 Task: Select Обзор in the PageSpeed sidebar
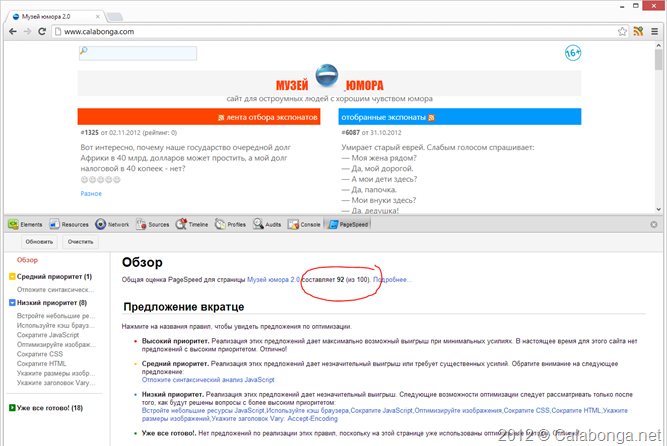27,260
